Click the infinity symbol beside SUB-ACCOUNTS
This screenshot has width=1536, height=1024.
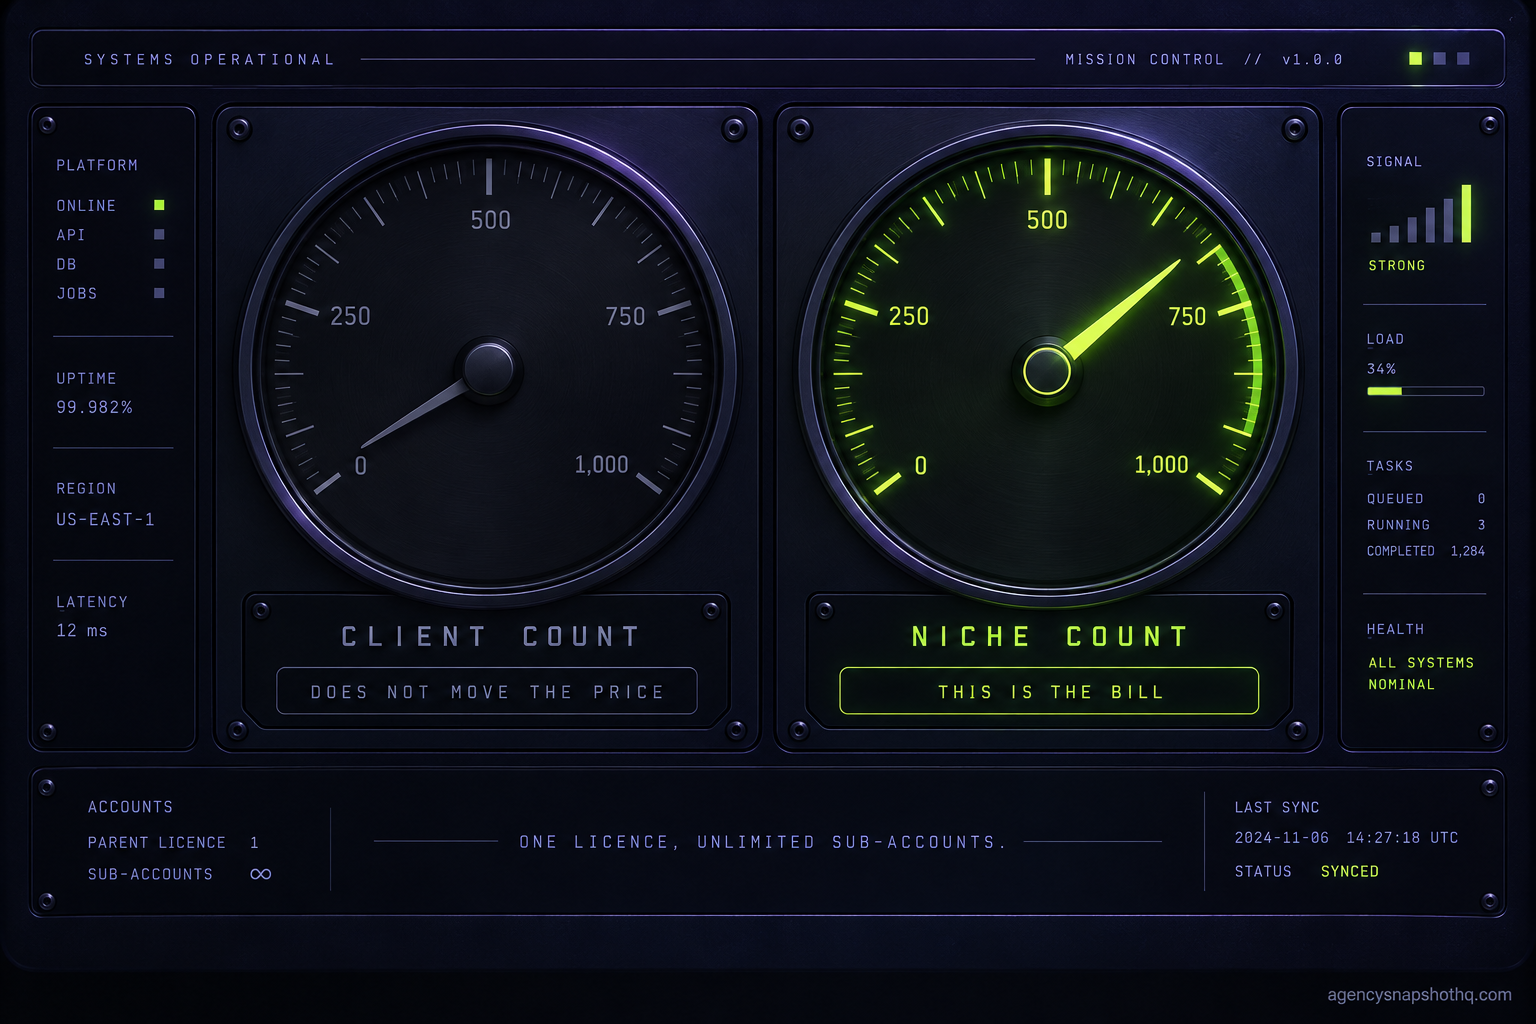[261, 874]
